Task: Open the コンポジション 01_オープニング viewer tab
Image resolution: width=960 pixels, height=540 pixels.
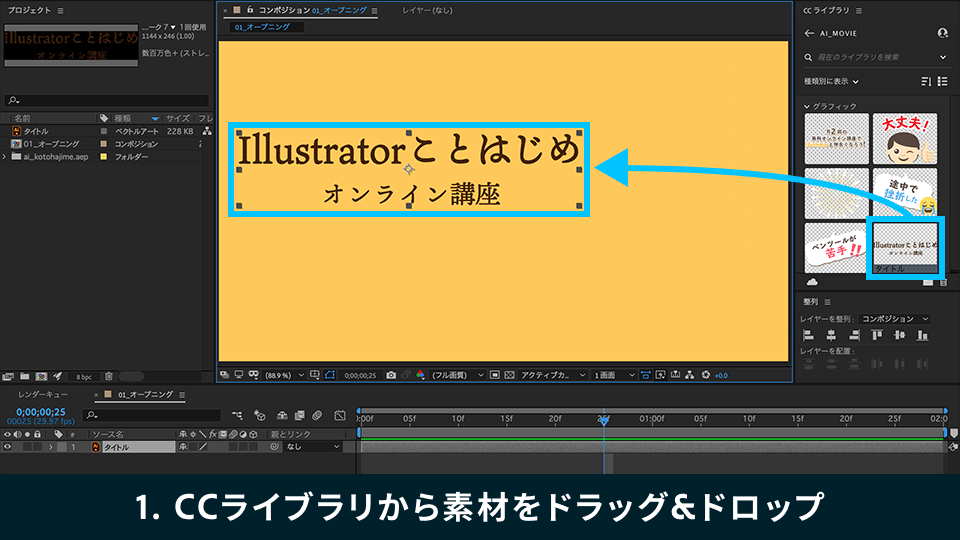Action: [x=313, y=10]
